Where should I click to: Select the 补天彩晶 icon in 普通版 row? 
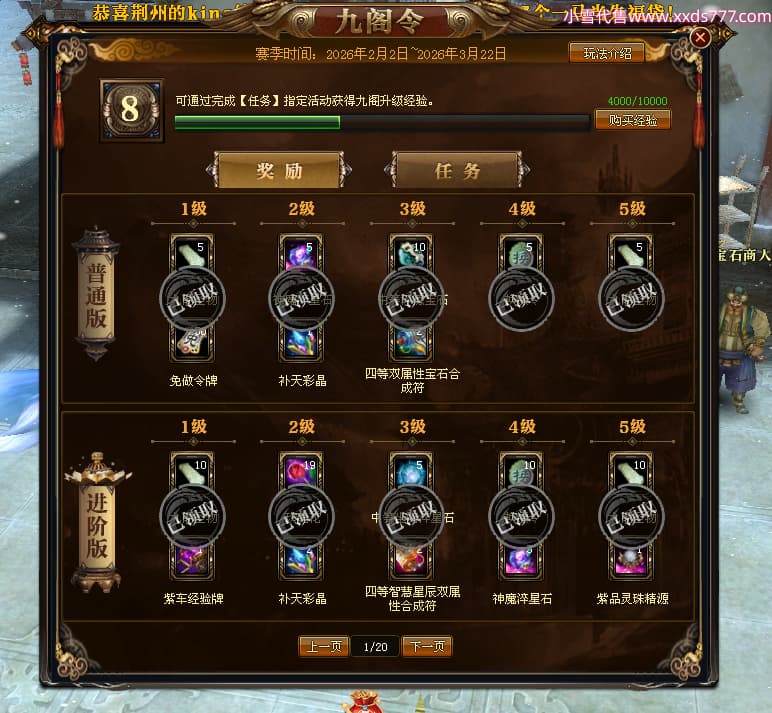(x=302, y=343)
